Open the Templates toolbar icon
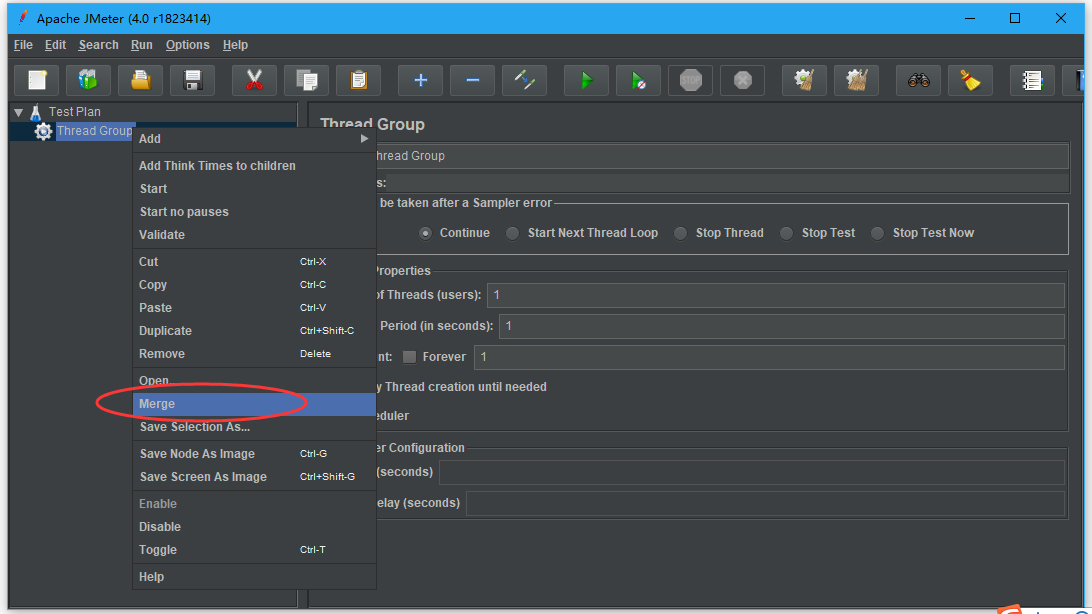The height and width of the screenshot is (614, 1092). (x=88, y=80)
